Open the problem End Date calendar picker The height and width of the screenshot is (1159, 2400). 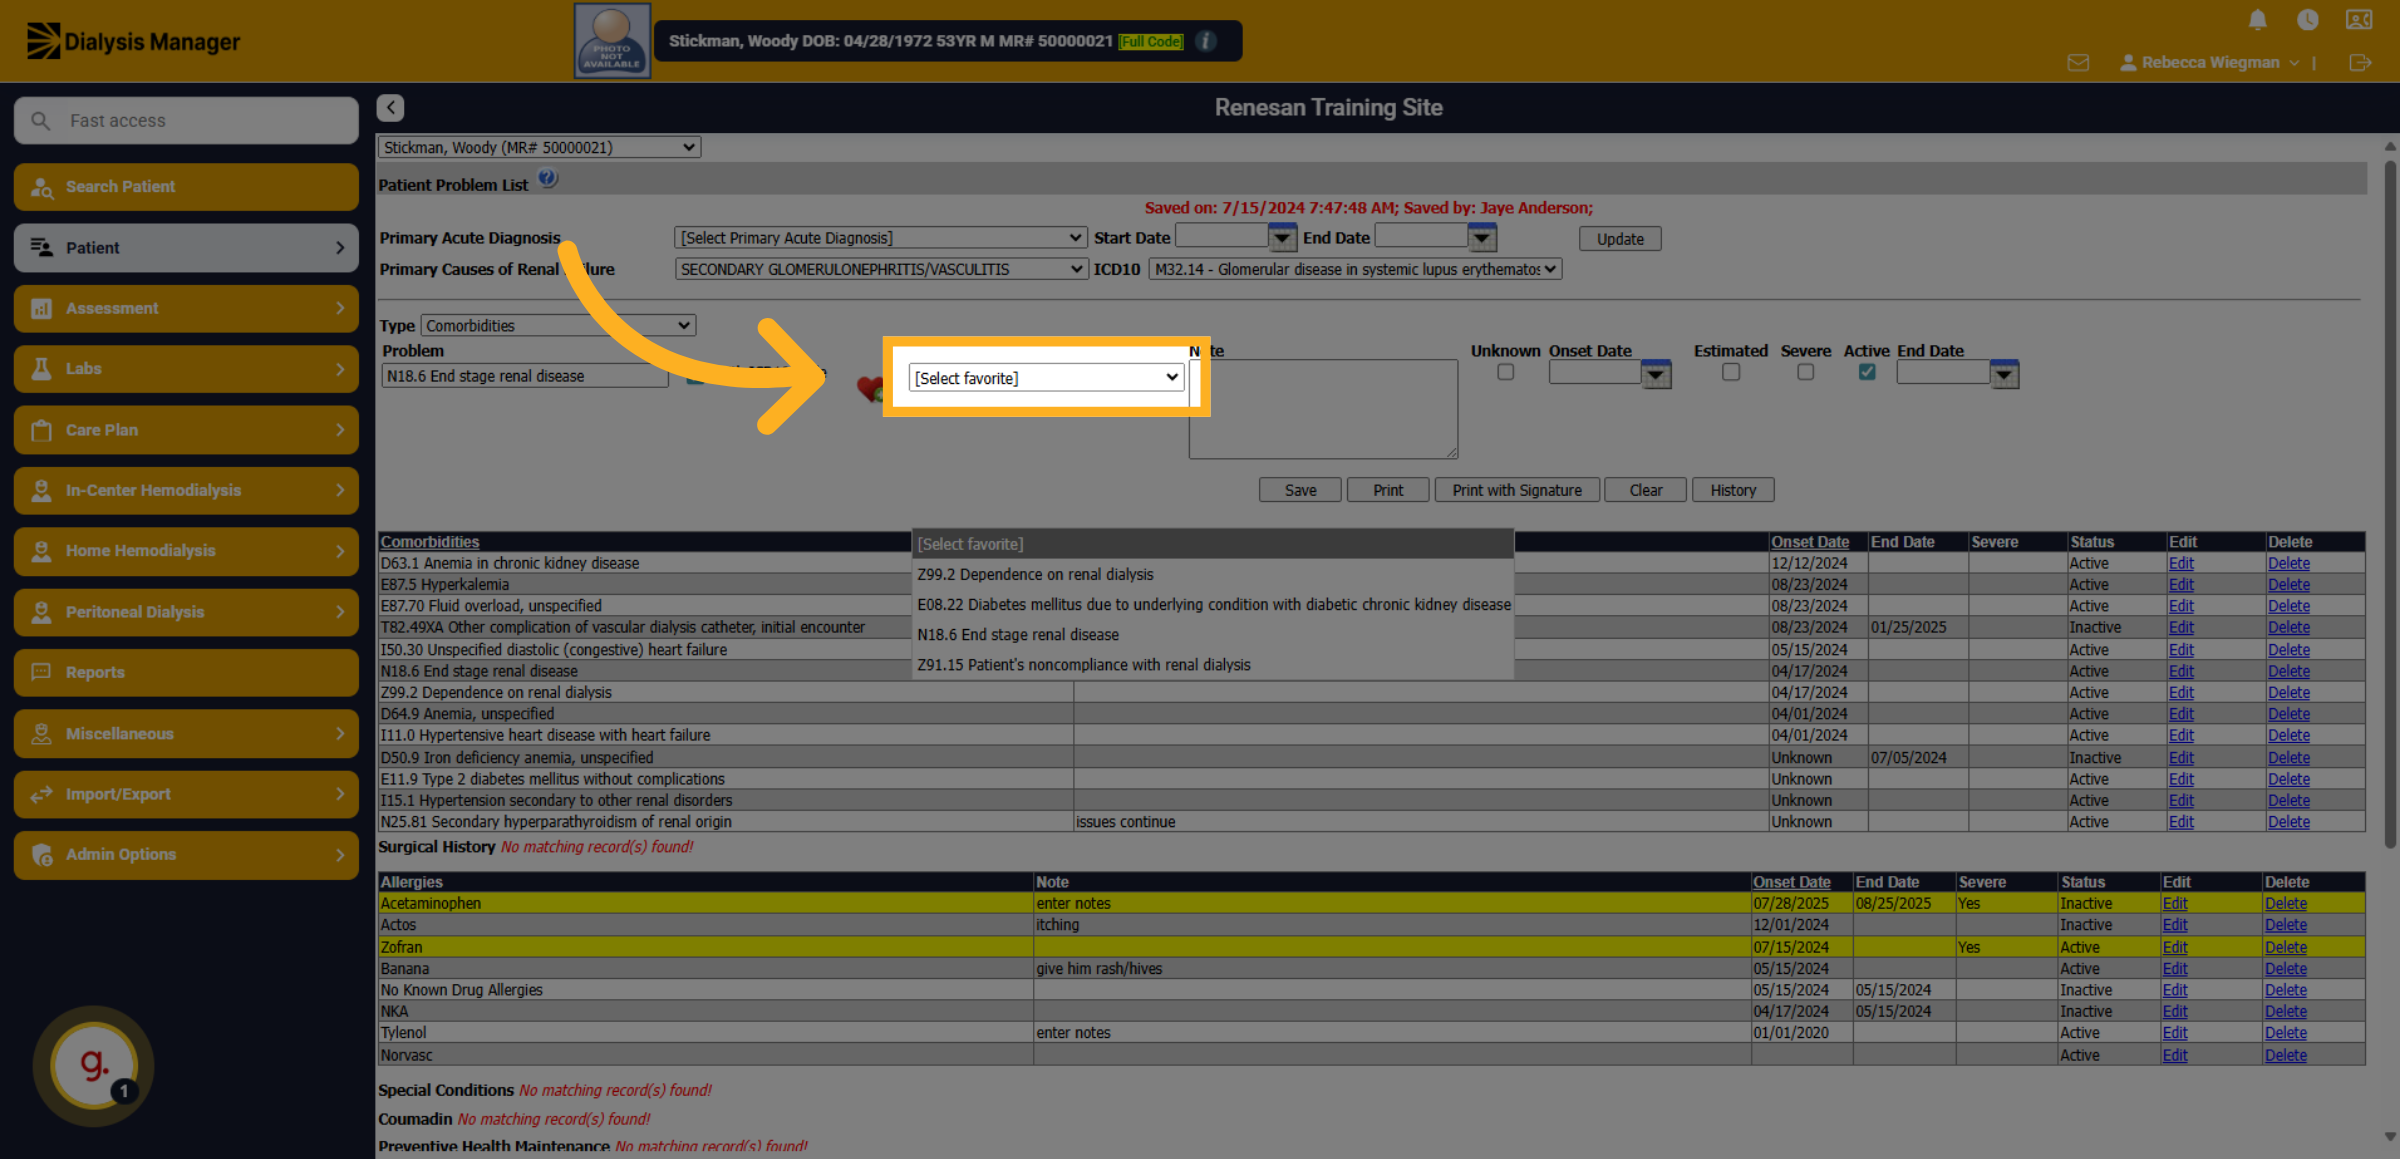pyautogui.click(x=2004, y=375)
